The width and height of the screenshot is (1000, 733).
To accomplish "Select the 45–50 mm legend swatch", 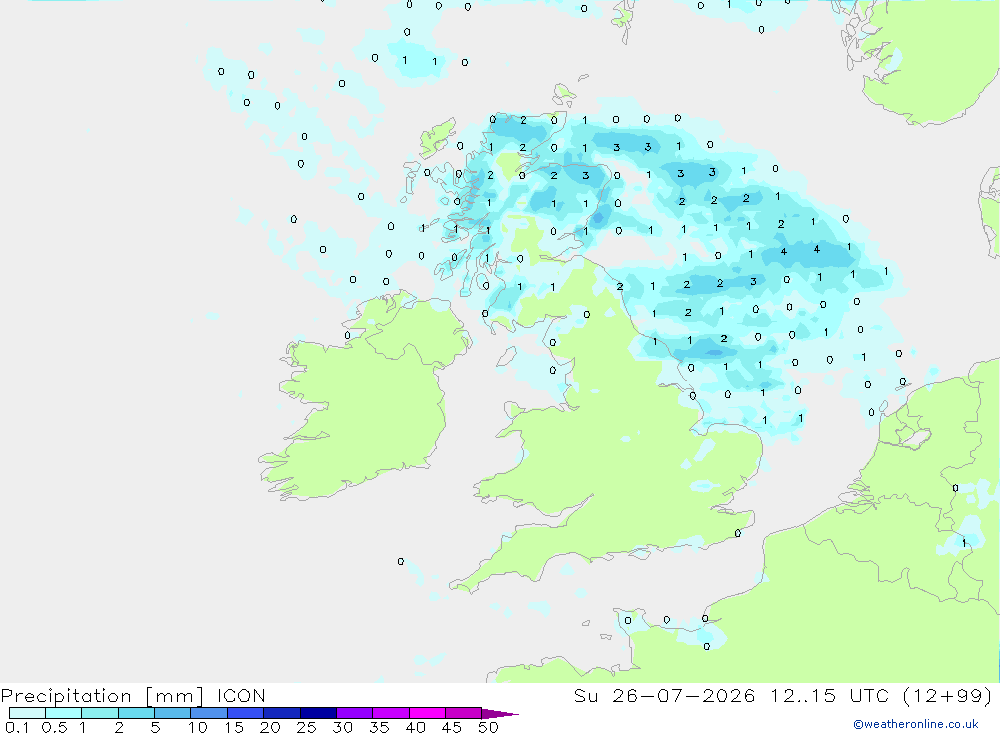I will (x=464, y=713).
